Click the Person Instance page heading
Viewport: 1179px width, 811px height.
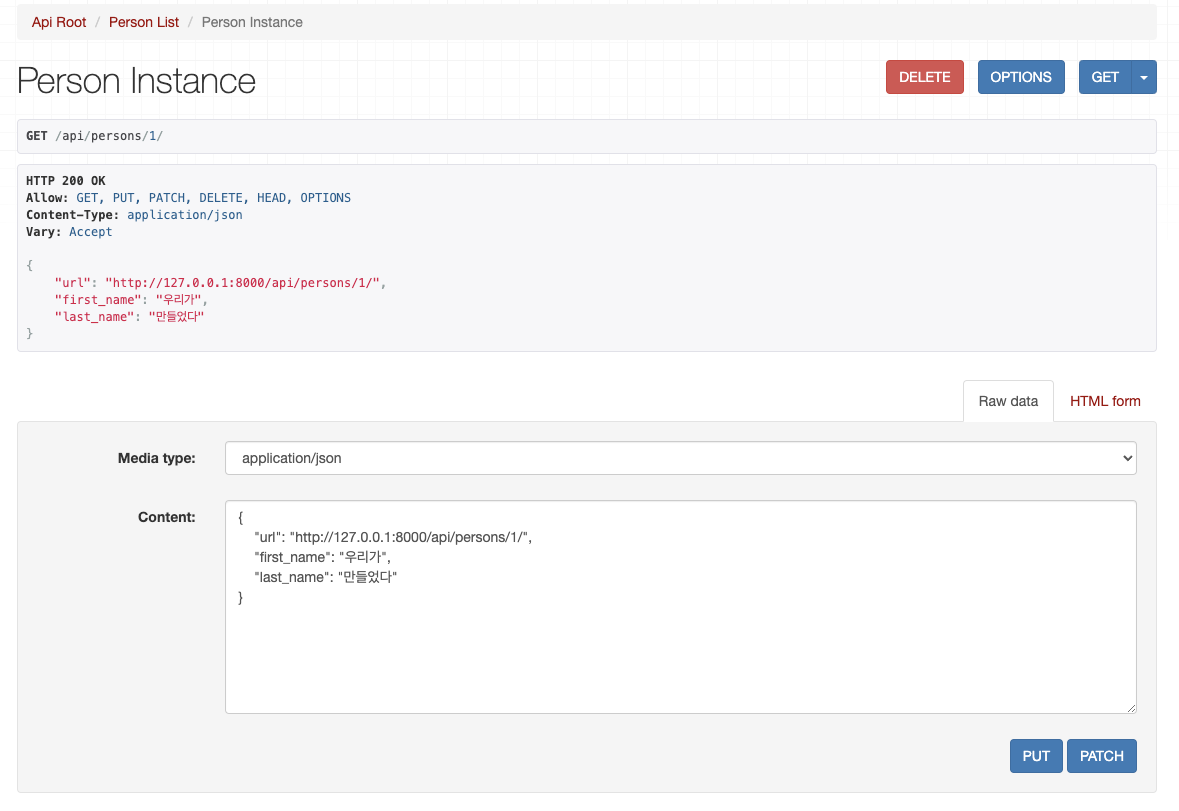coord(136,80)
